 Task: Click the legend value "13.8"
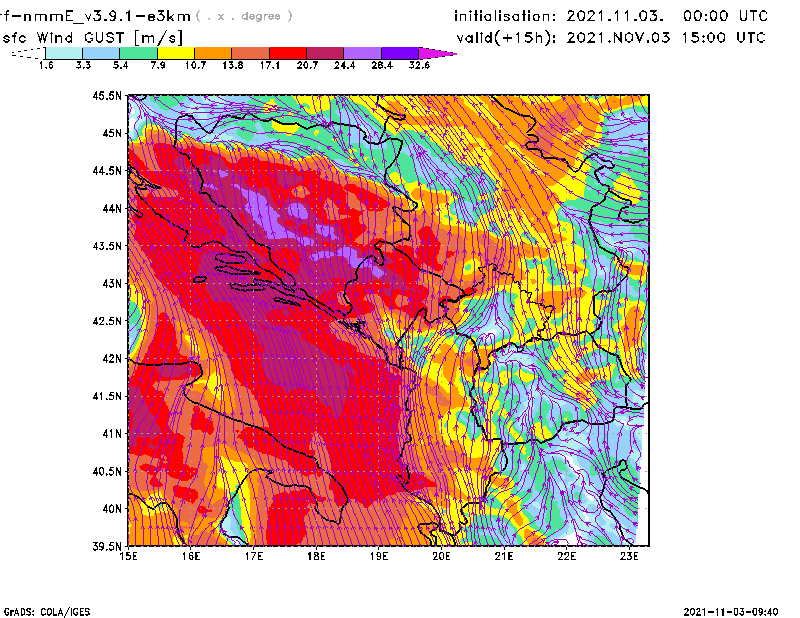coord(233,65)
